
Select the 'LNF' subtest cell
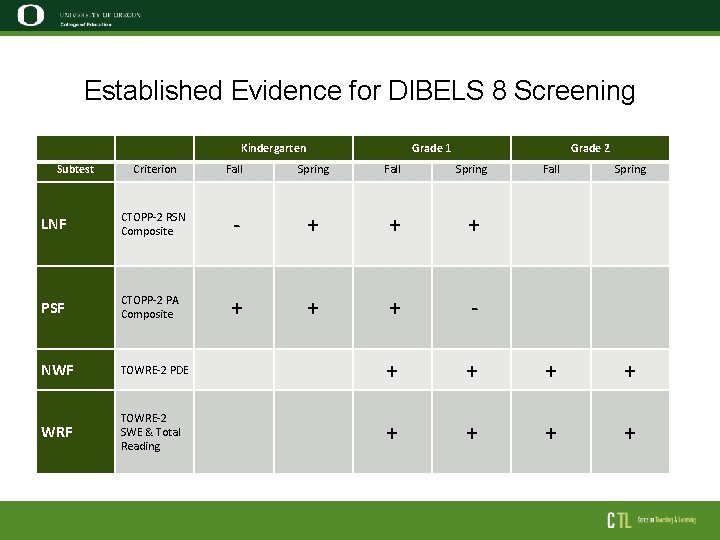coord(75,224)
